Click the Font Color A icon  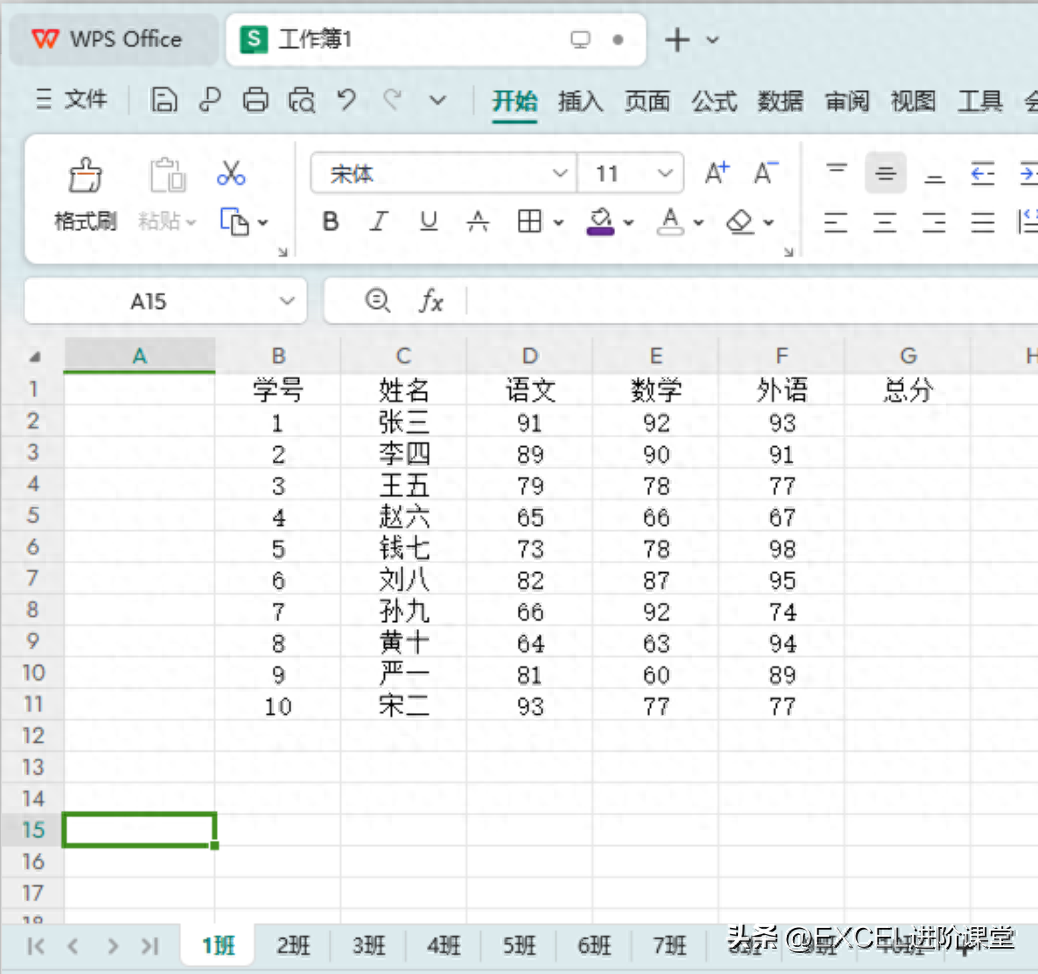click(x=670, y=222)
